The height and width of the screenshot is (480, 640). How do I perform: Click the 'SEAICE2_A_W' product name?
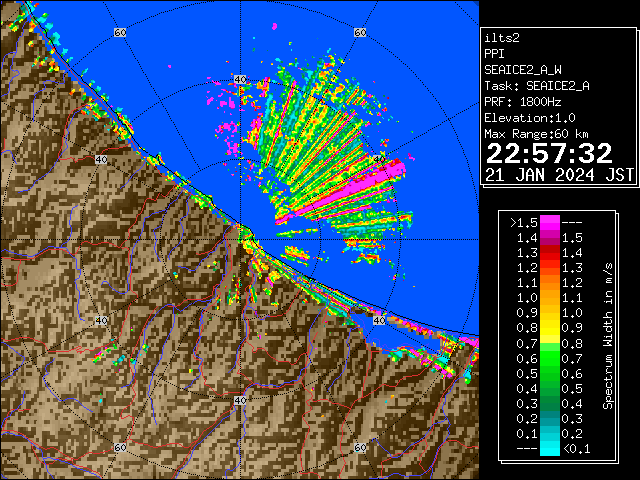pyautogui.click(x=523, y=70)
